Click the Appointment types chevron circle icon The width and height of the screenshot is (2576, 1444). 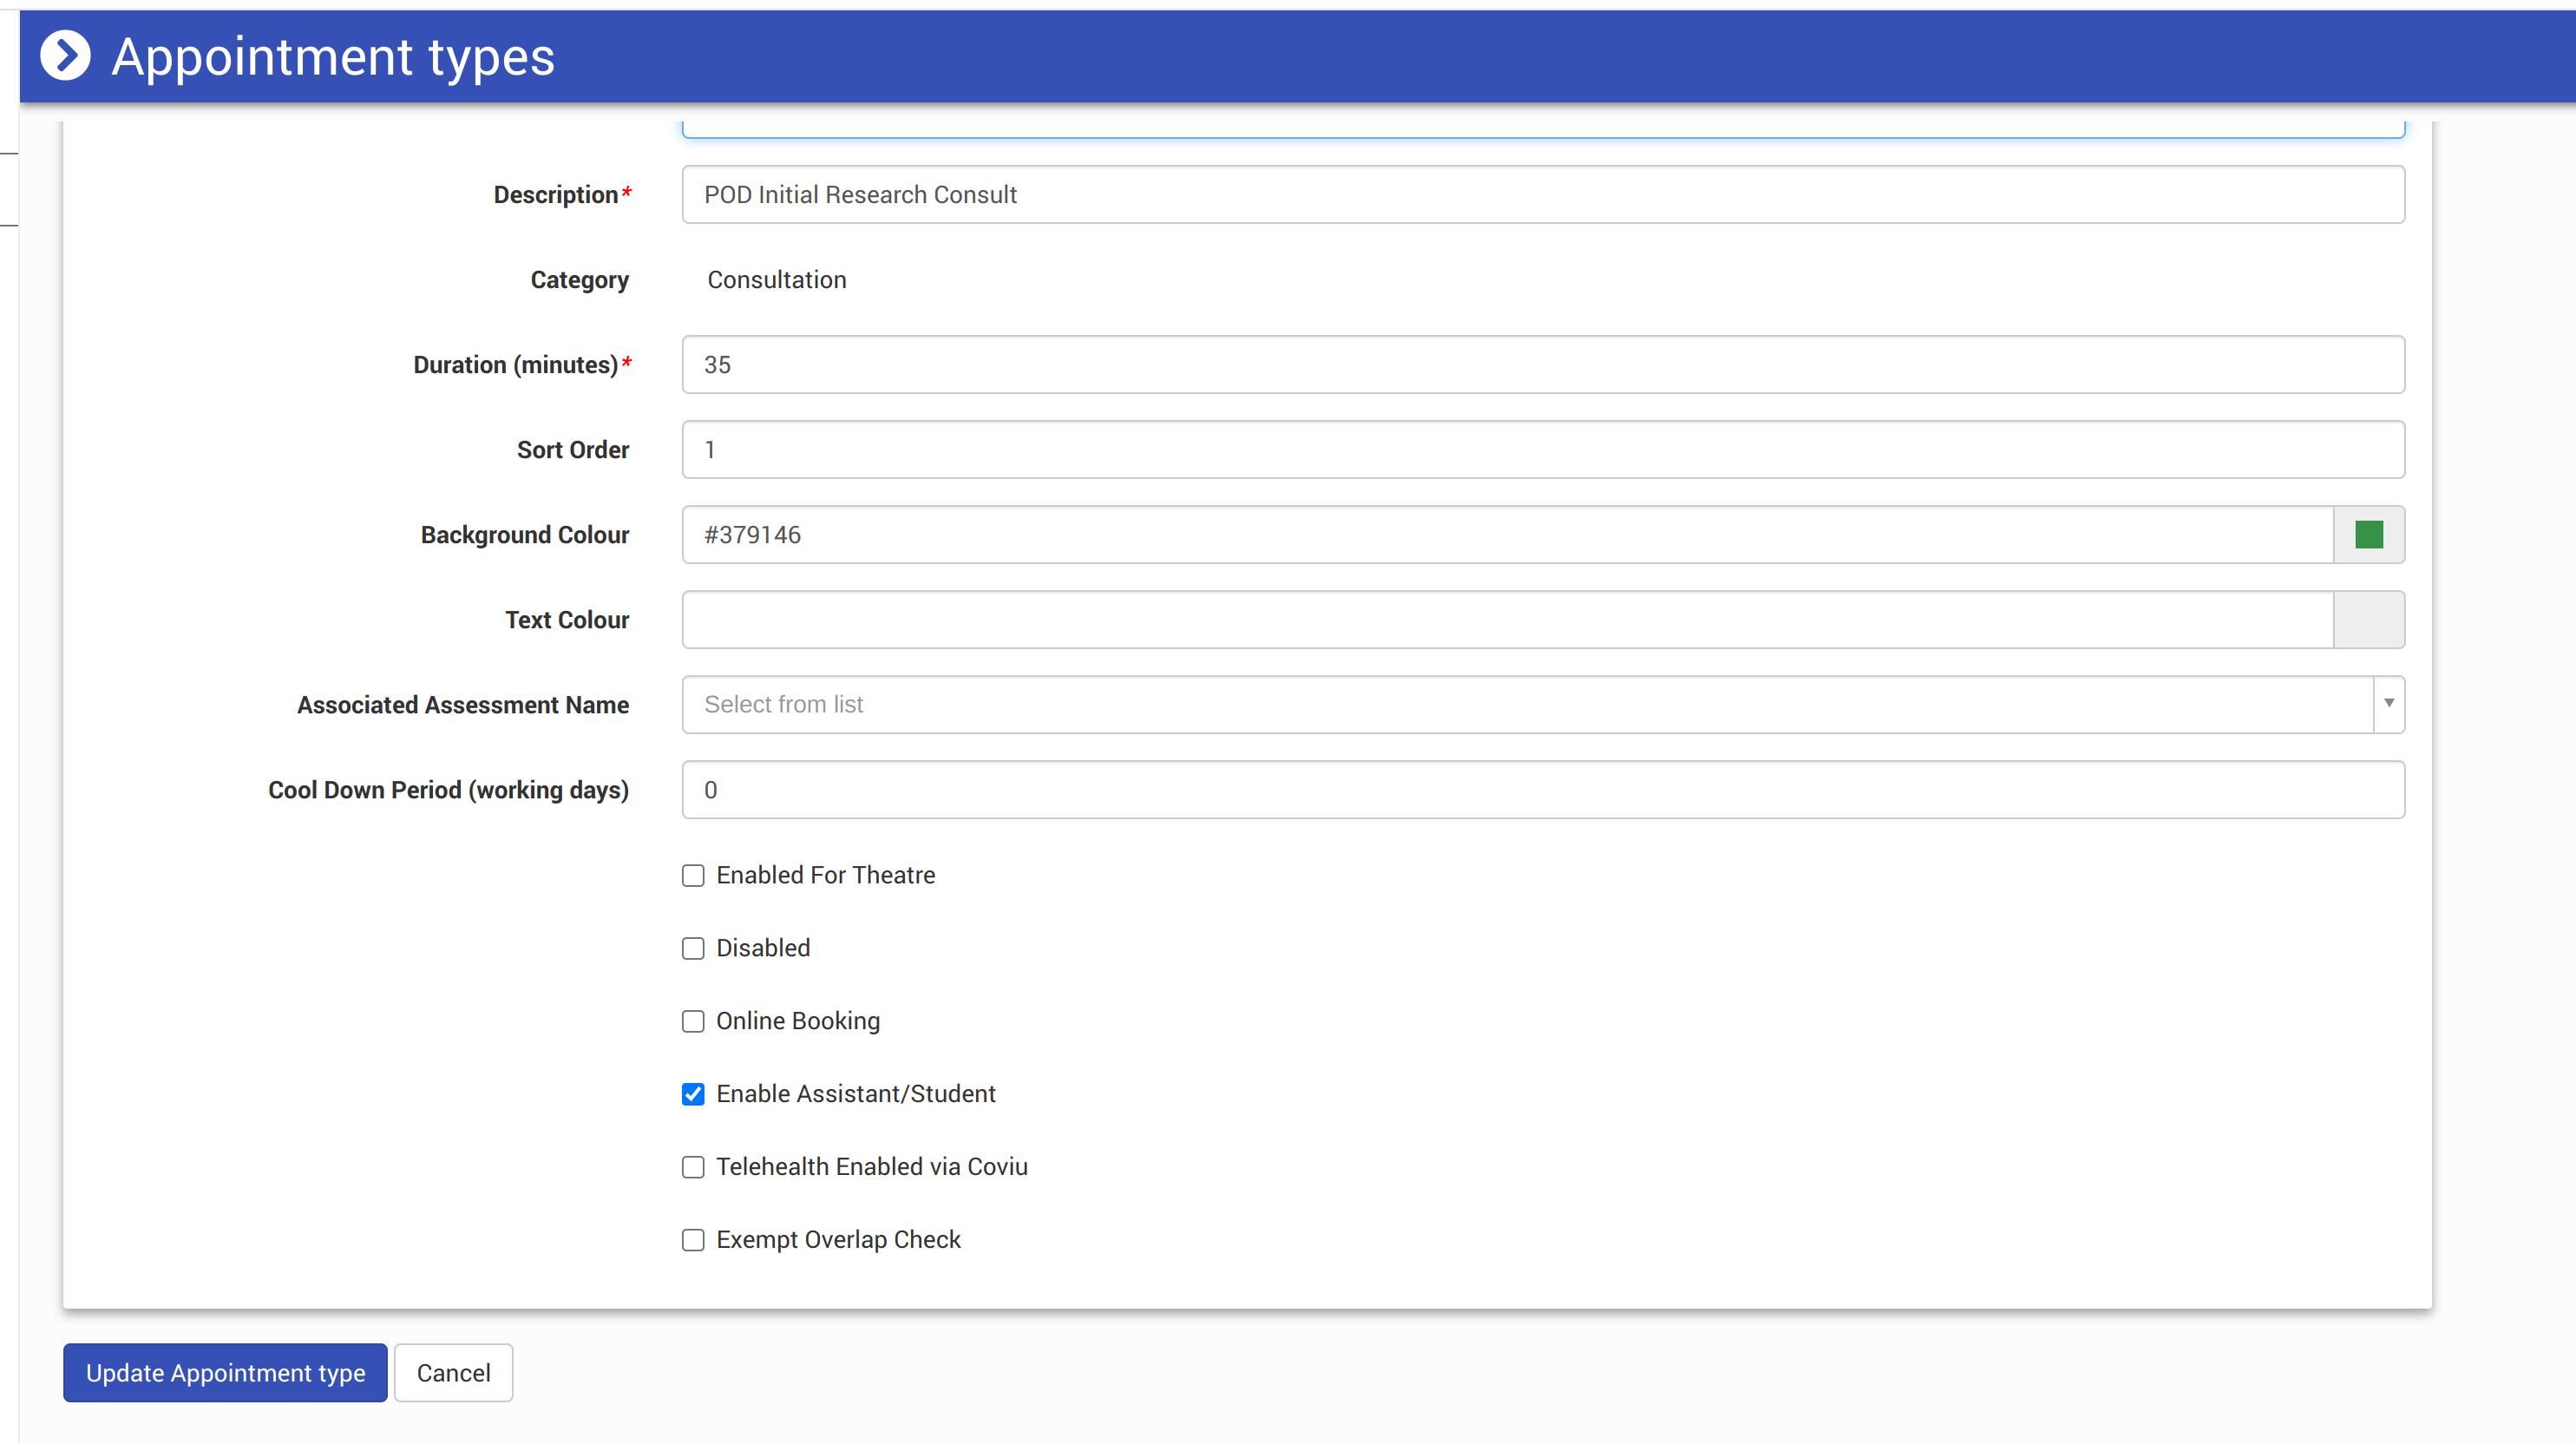click(x=65, y=56)
